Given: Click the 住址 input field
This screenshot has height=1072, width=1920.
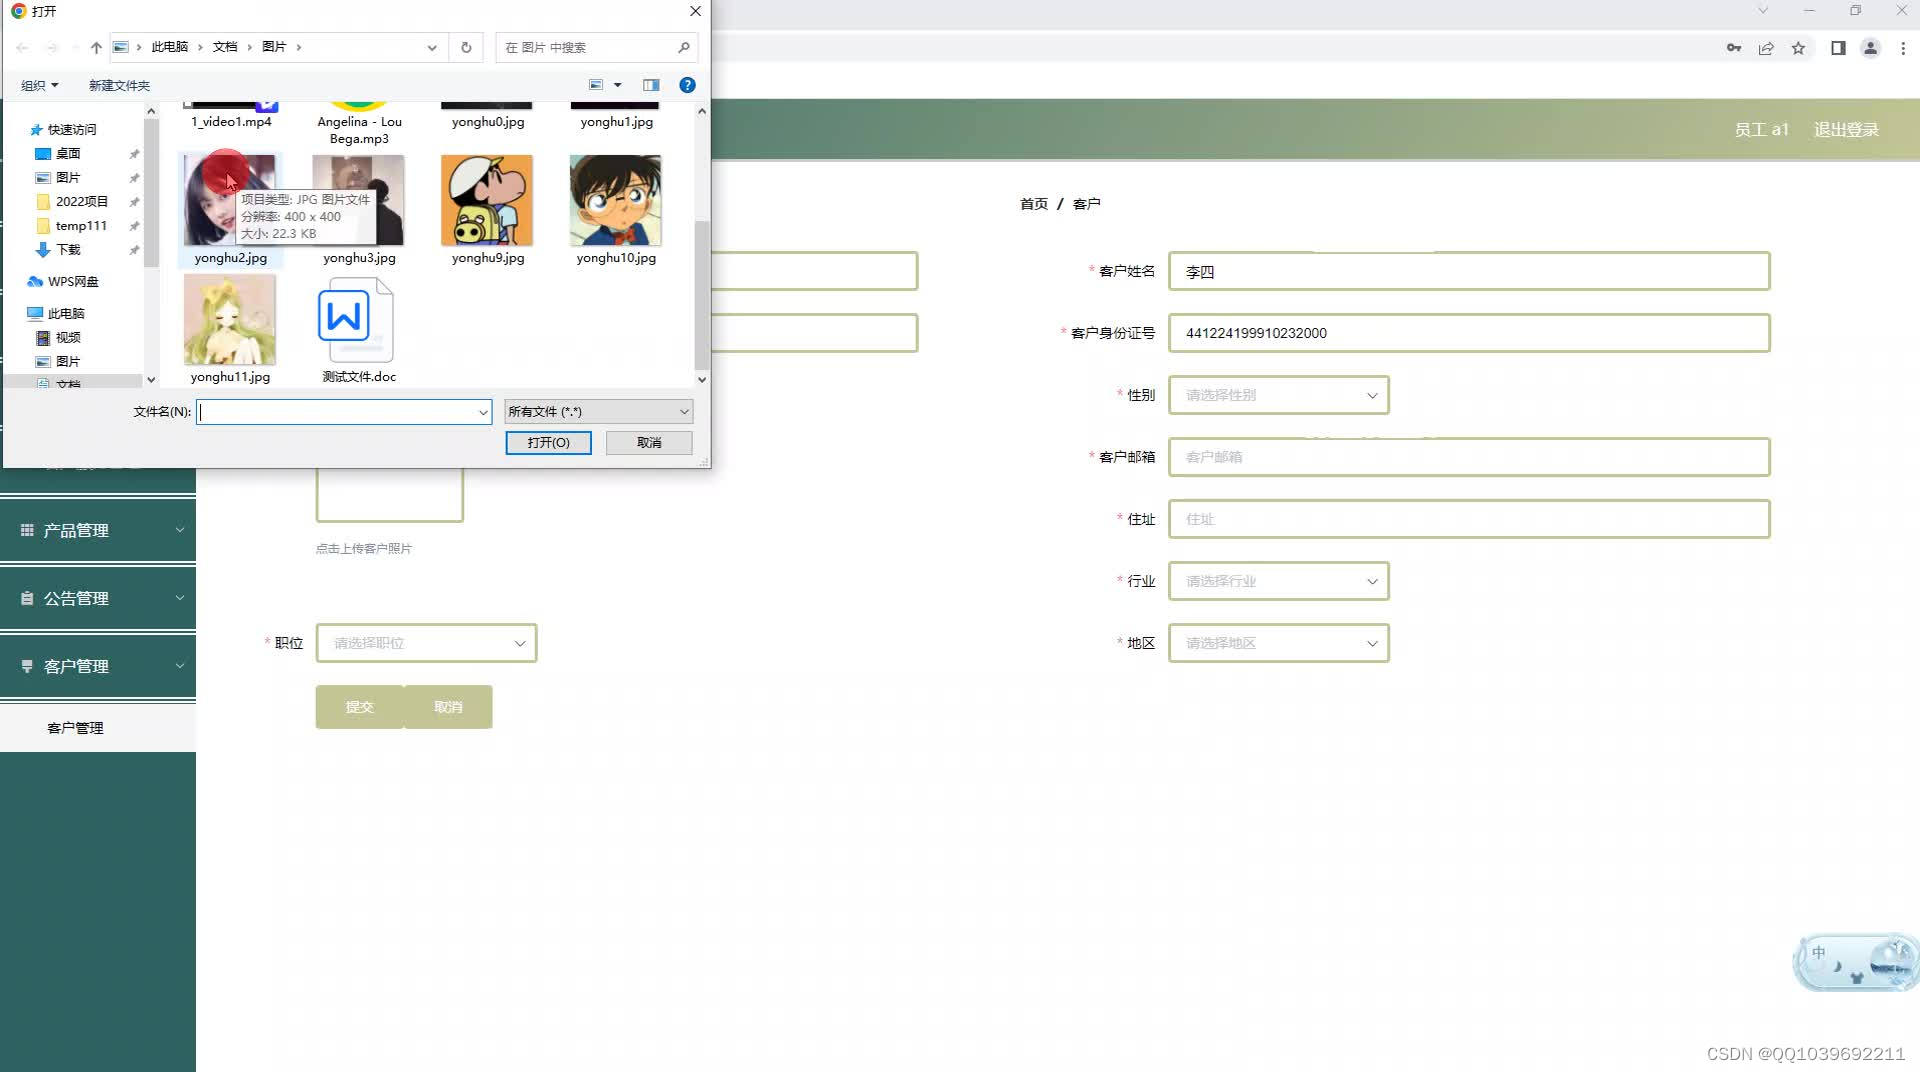Looking at the screenshot, I should coord(1469,519).
